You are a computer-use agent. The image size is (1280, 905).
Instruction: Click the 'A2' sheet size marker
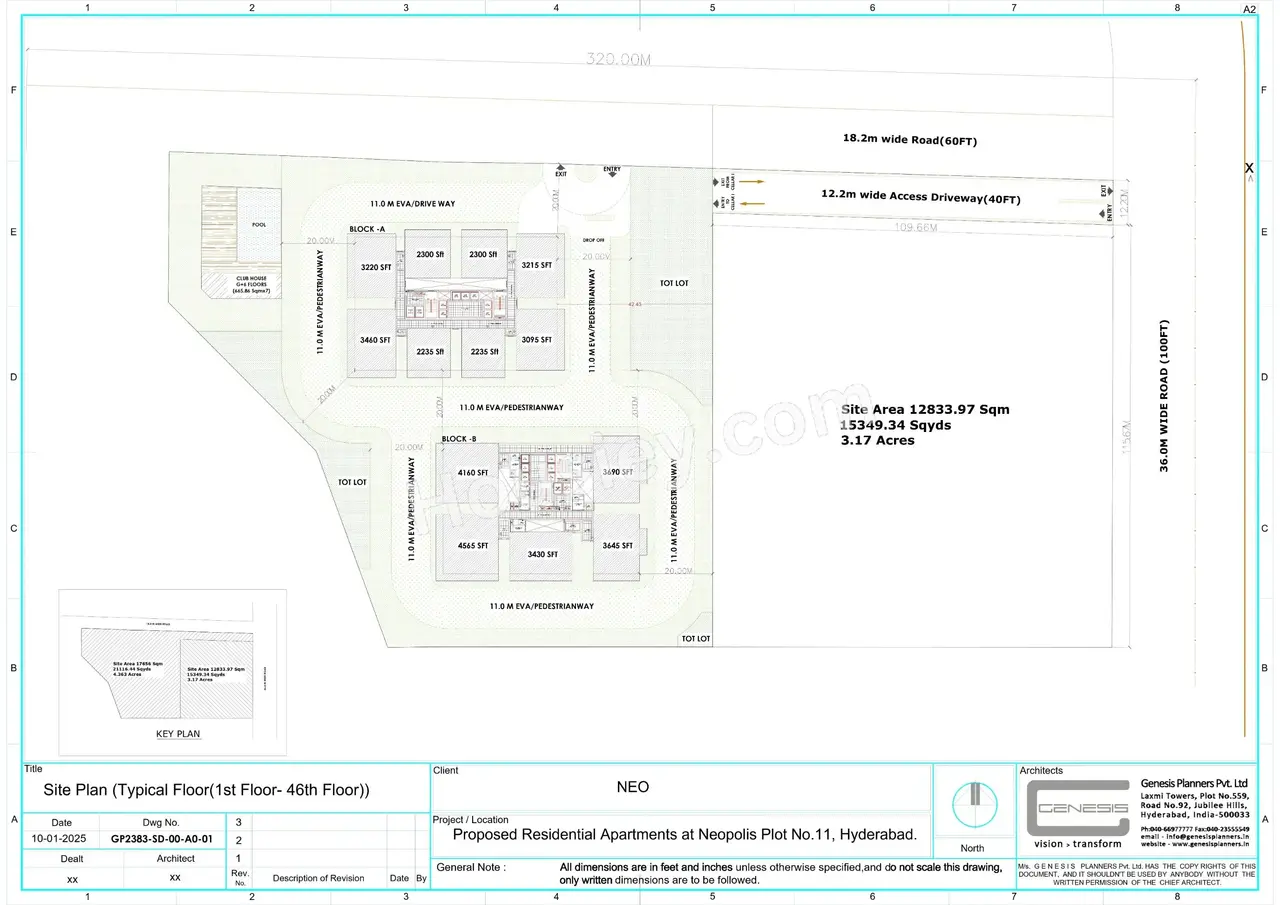[x=1248, y=9]
